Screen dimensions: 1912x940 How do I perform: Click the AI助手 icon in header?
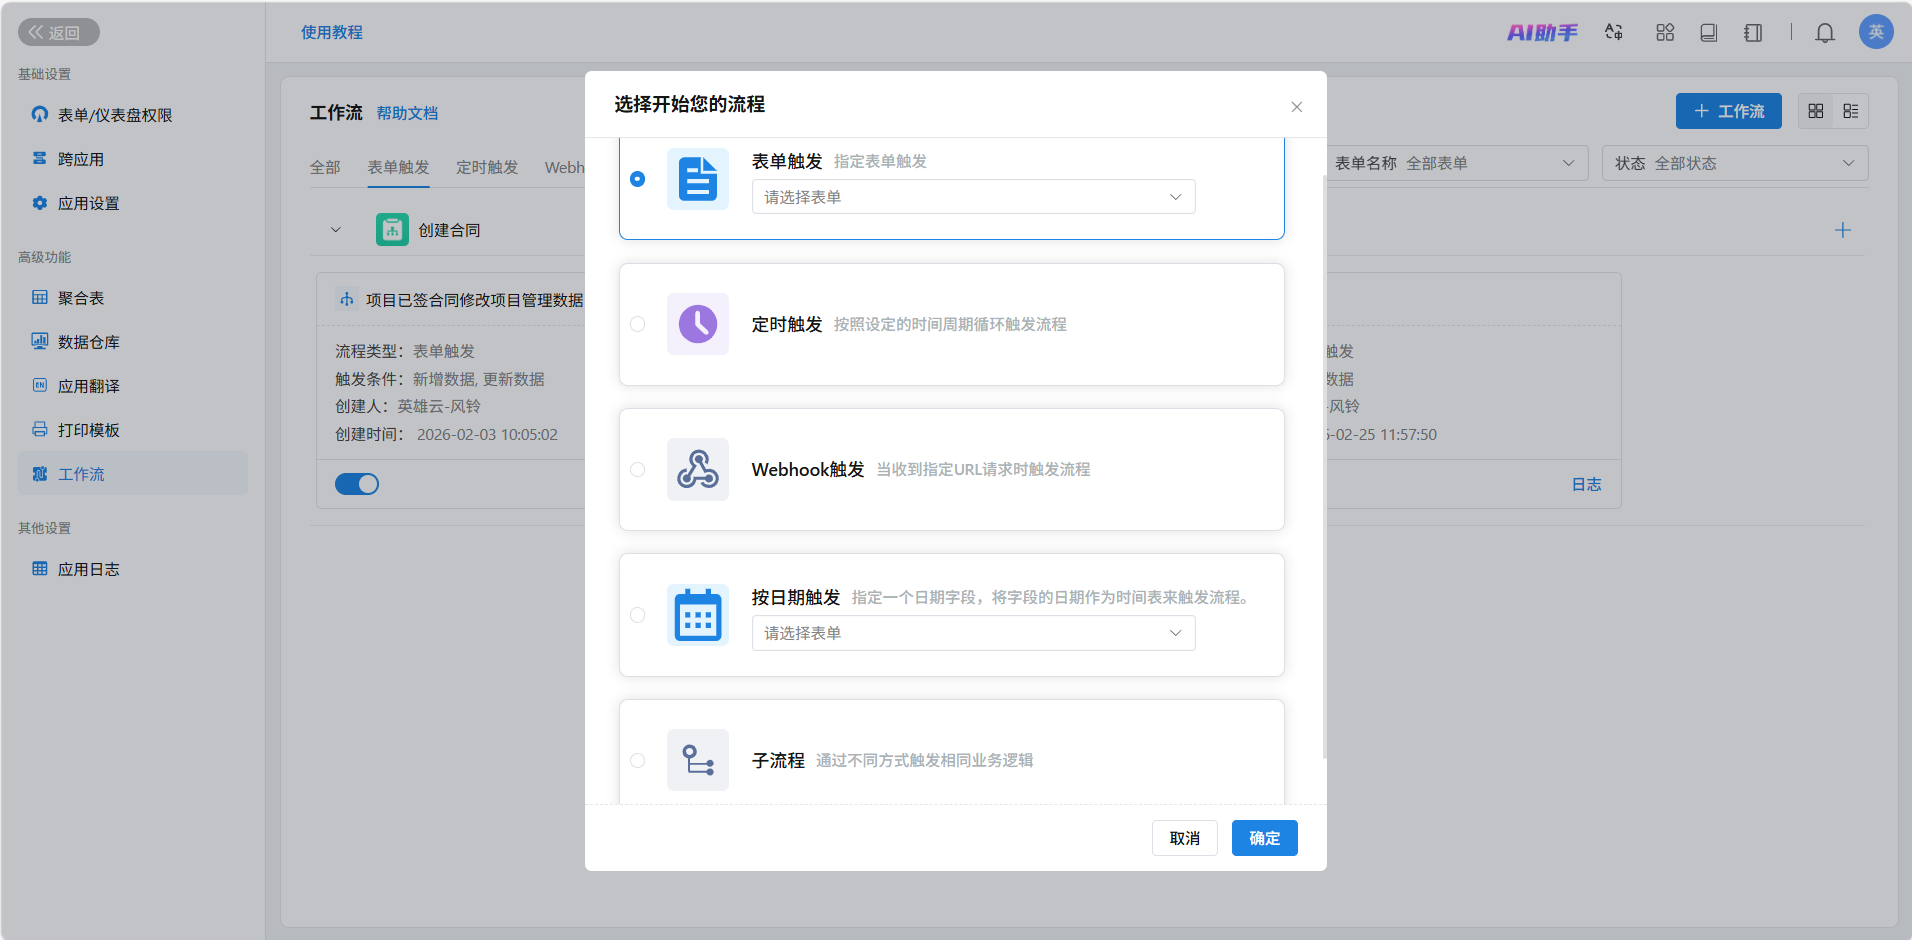tap(1541, 33)
